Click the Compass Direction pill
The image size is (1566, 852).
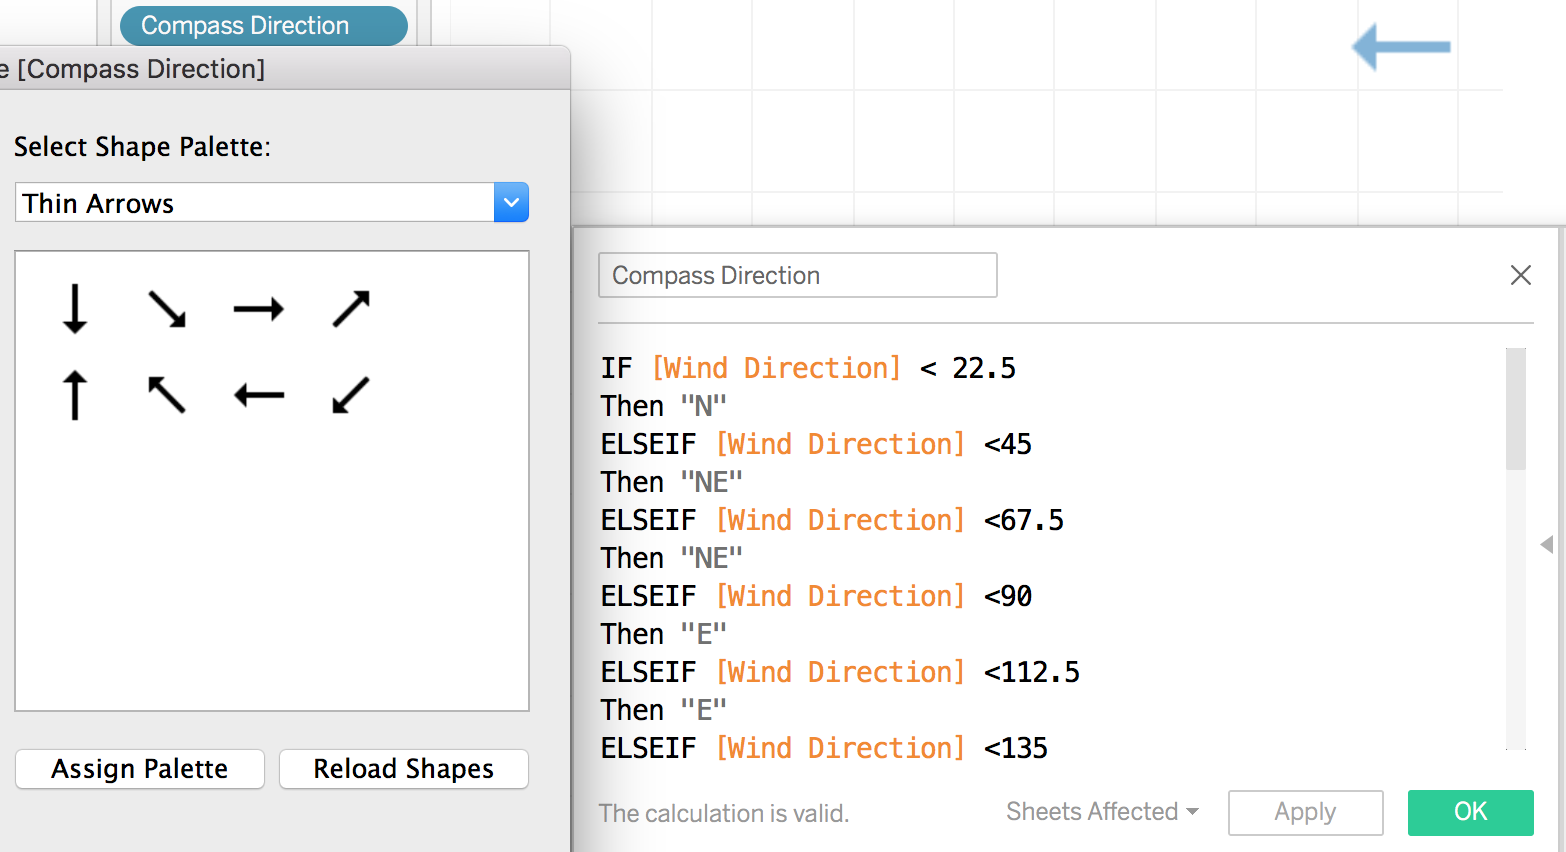coord(264,26)
